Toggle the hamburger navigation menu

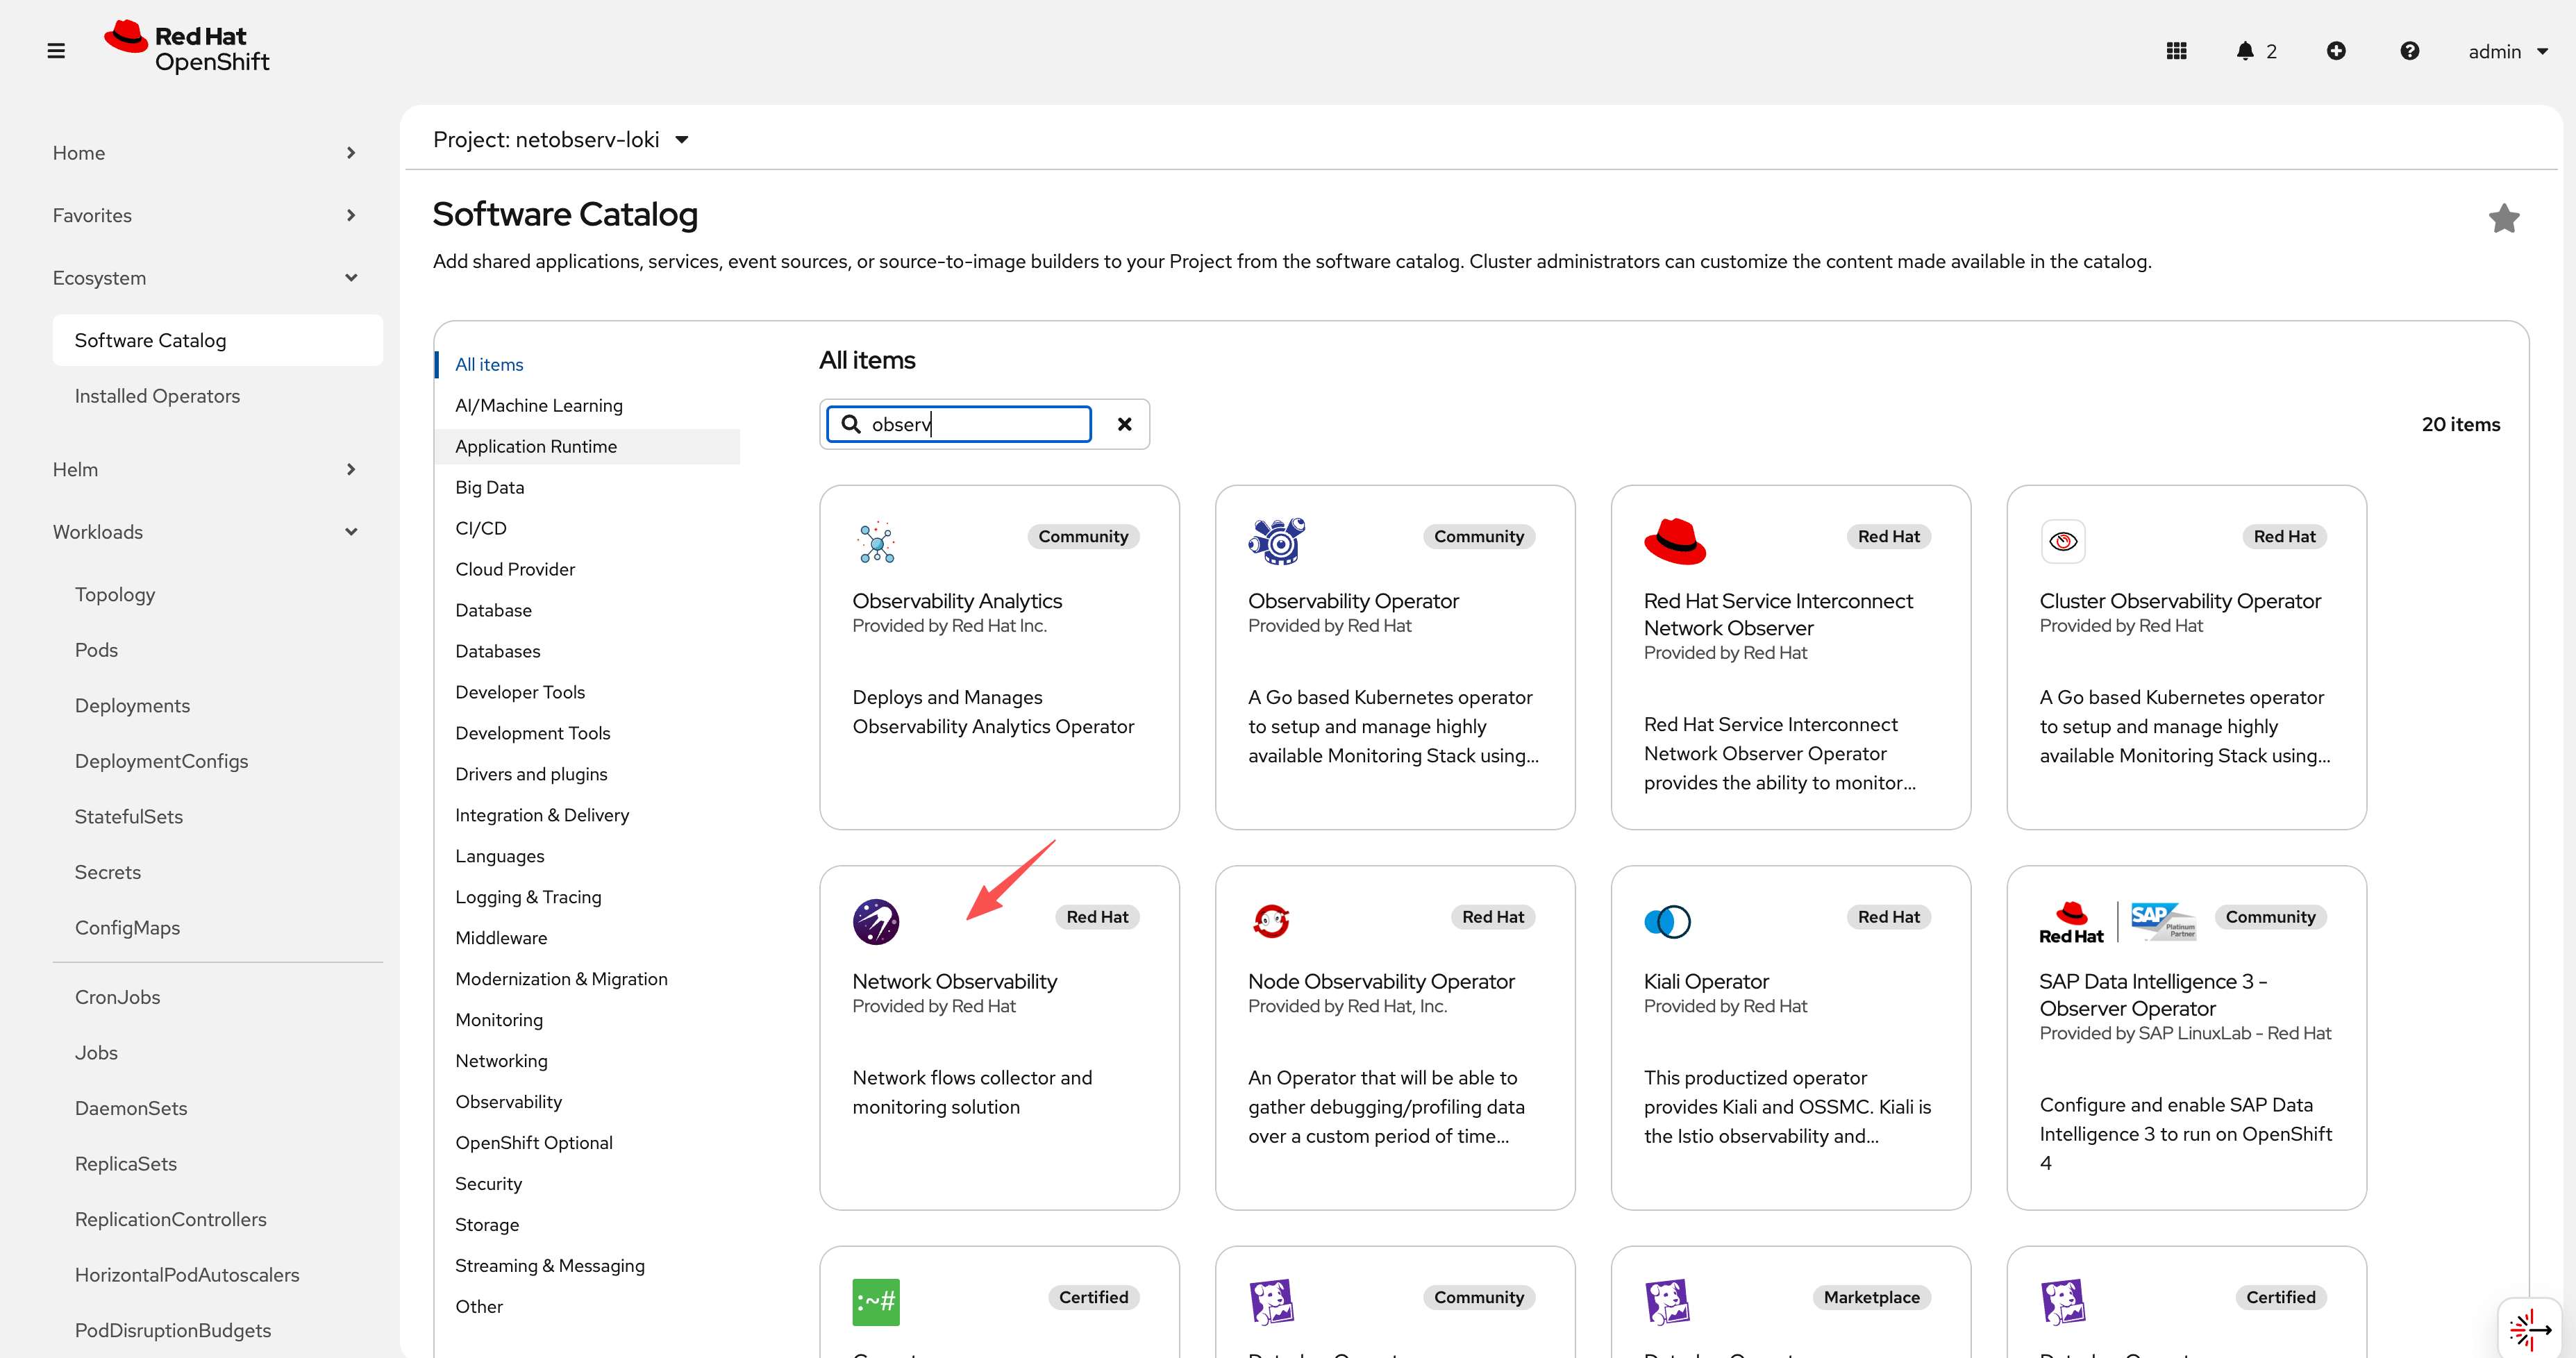[56, 51]
